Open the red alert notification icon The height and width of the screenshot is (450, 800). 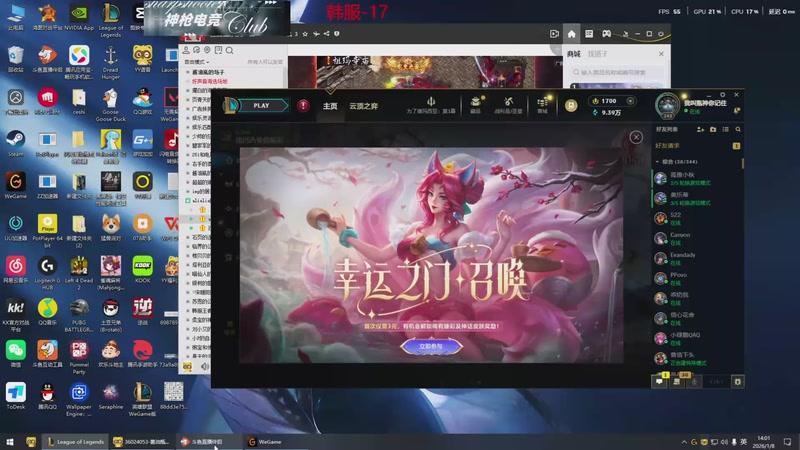click(x=304, y=106)
